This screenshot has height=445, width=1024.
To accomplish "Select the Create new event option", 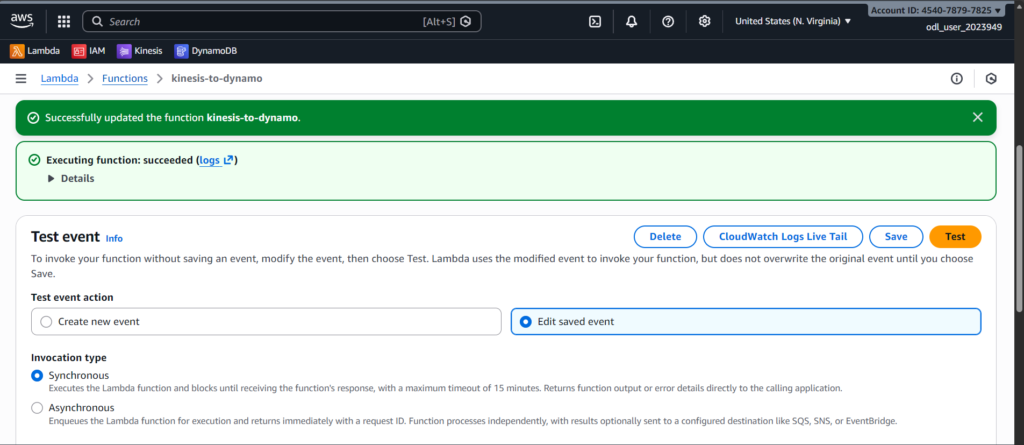I will pos(46,321).
